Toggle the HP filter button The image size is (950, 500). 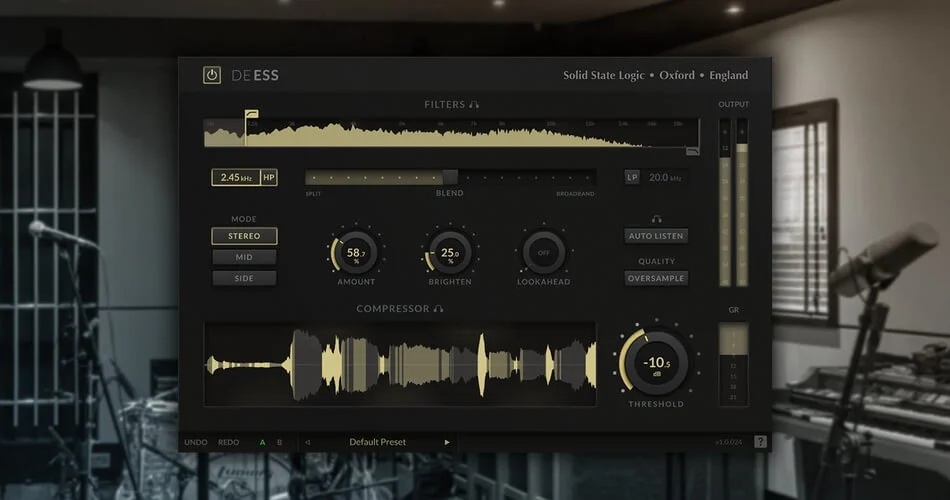[269, 178]
